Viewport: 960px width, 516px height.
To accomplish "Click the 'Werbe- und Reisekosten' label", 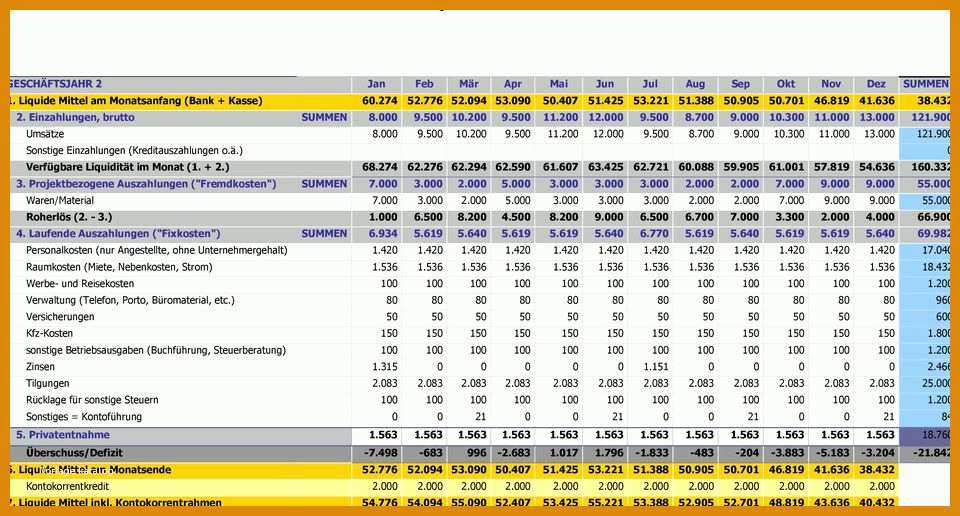I will [x=80, y=283].
